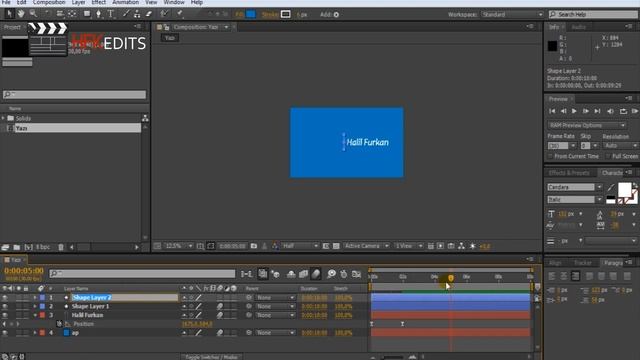Click the blue Fill color swatch
The image size is (640, 360).
(251, 14)
